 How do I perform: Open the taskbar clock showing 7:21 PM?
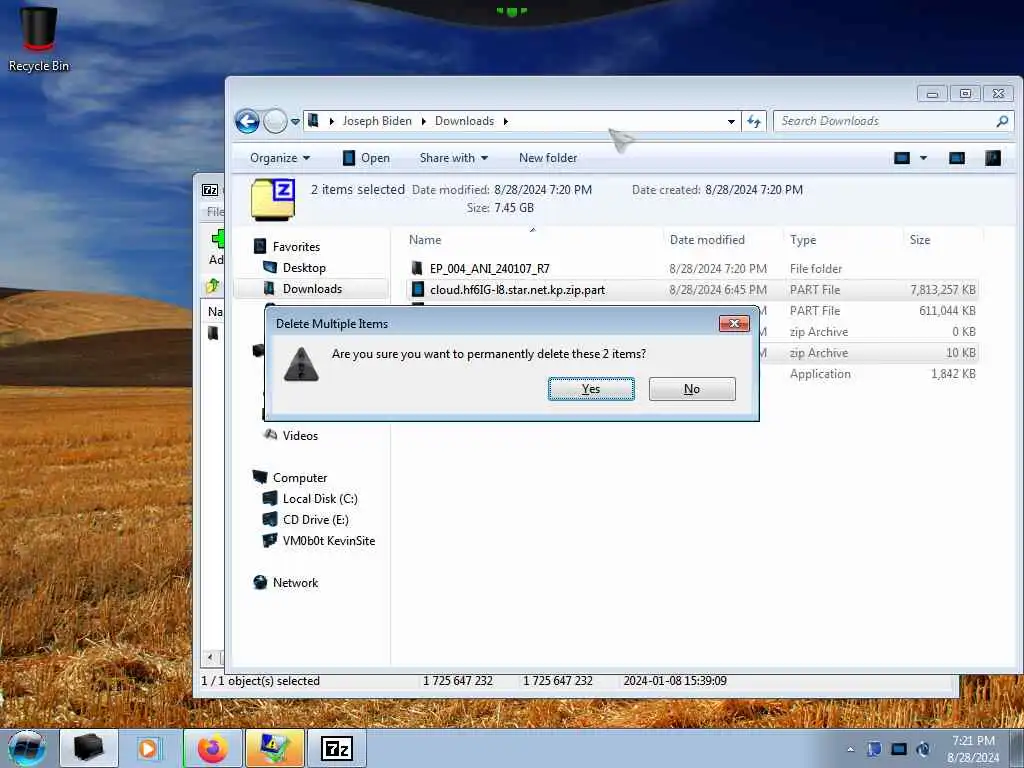[973, 749]
